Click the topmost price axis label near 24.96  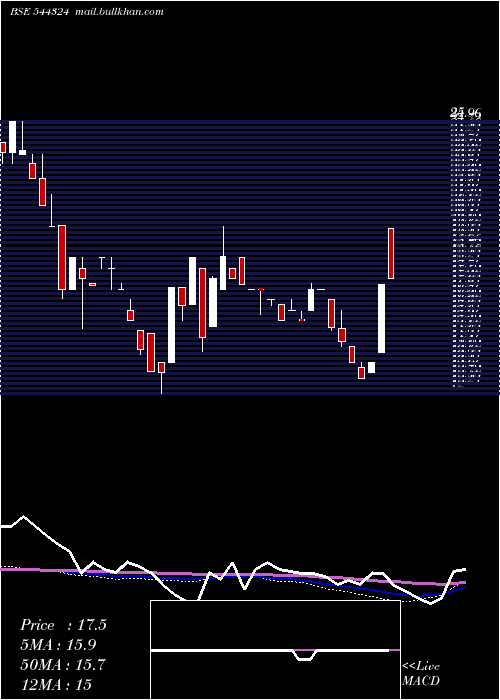click(466, 114)
